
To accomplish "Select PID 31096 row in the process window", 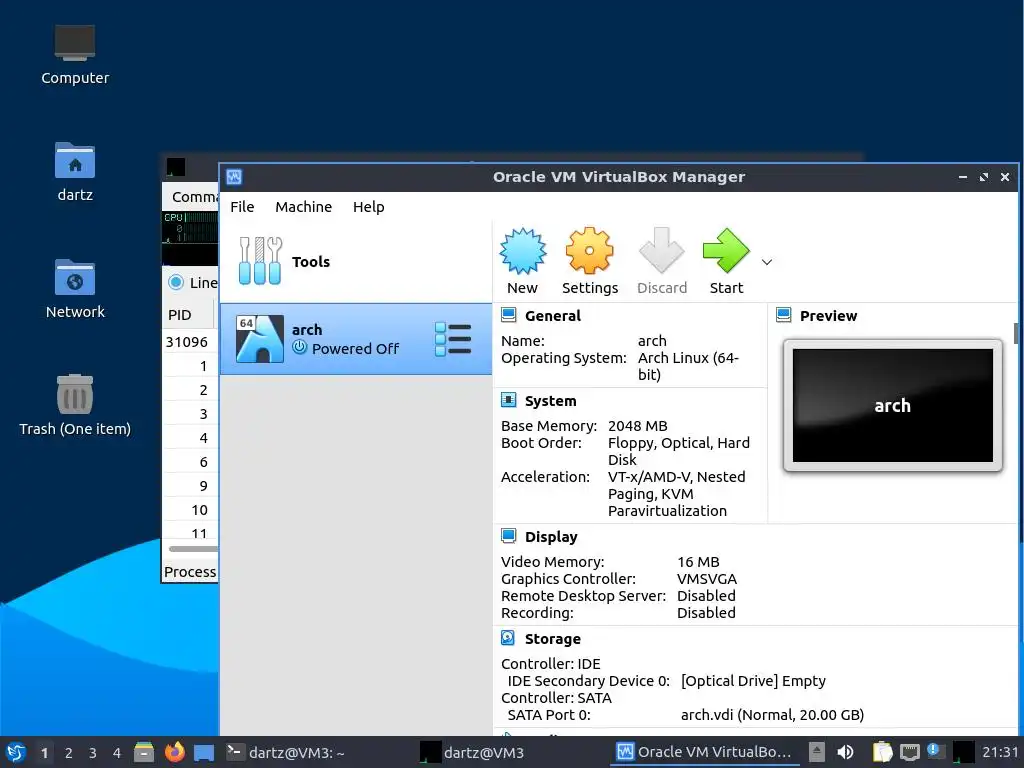I will (189, 342).
